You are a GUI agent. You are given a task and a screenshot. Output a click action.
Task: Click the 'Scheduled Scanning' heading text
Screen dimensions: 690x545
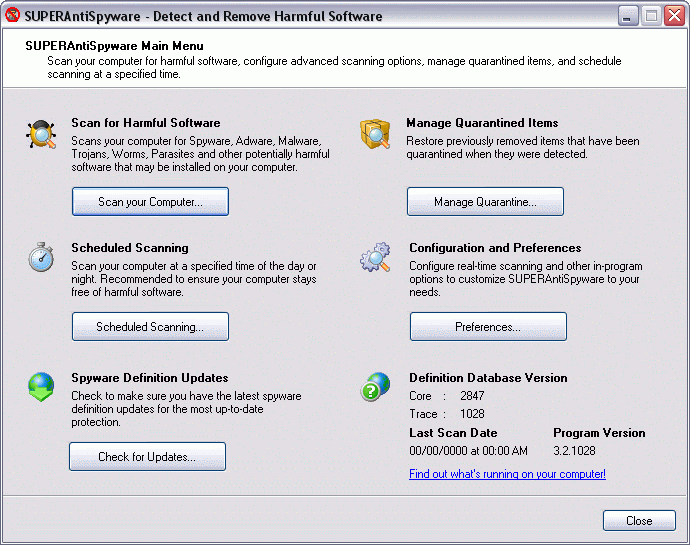click(x=130, y=248)
